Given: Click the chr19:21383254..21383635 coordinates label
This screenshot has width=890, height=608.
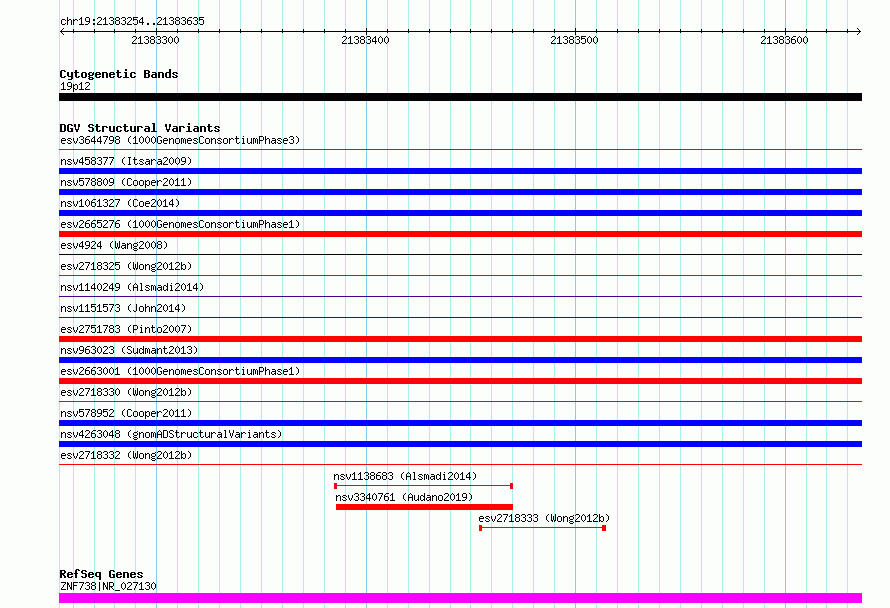Looking at the screenshot, I should coord(132,21).
